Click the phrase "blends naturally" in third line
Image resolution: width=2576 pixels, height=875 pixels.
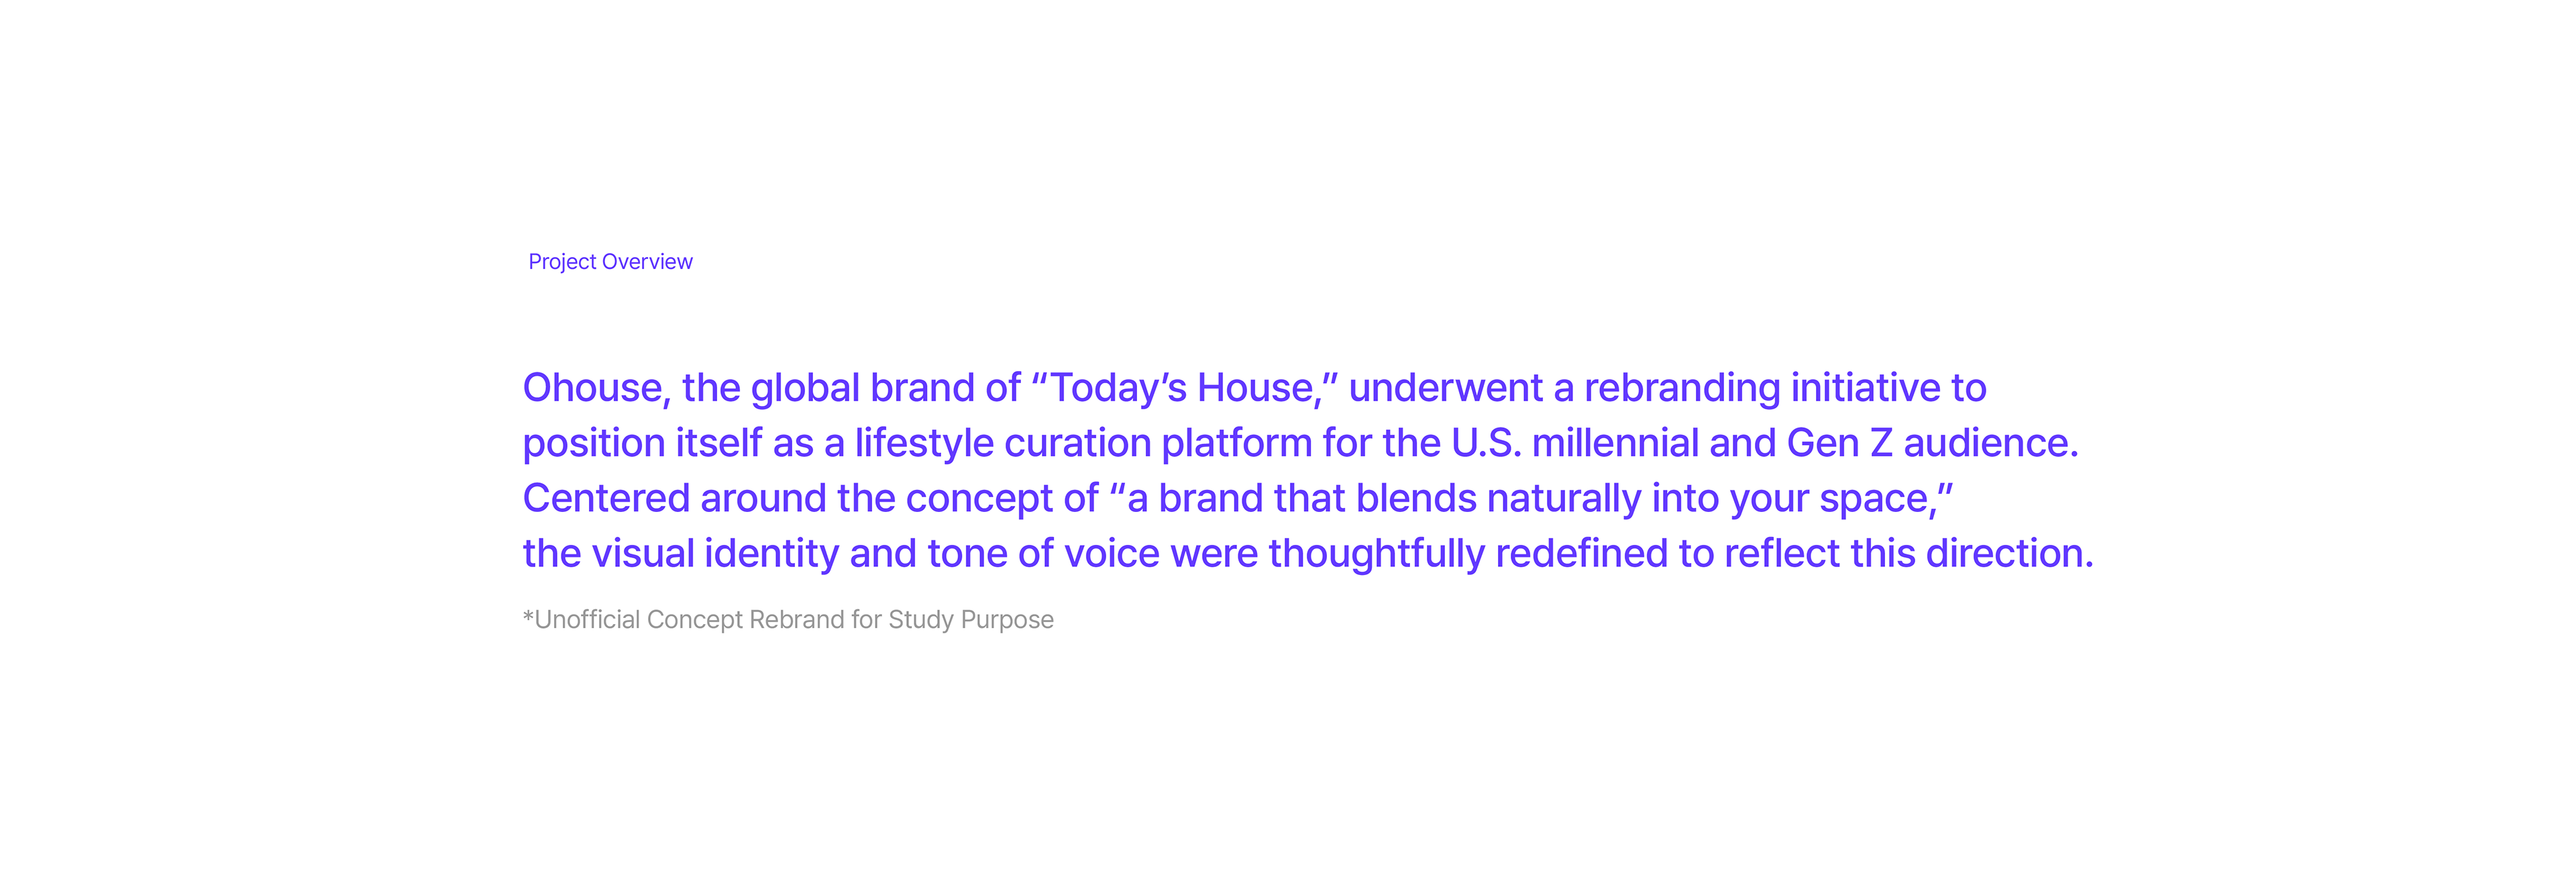(1498, 498)
